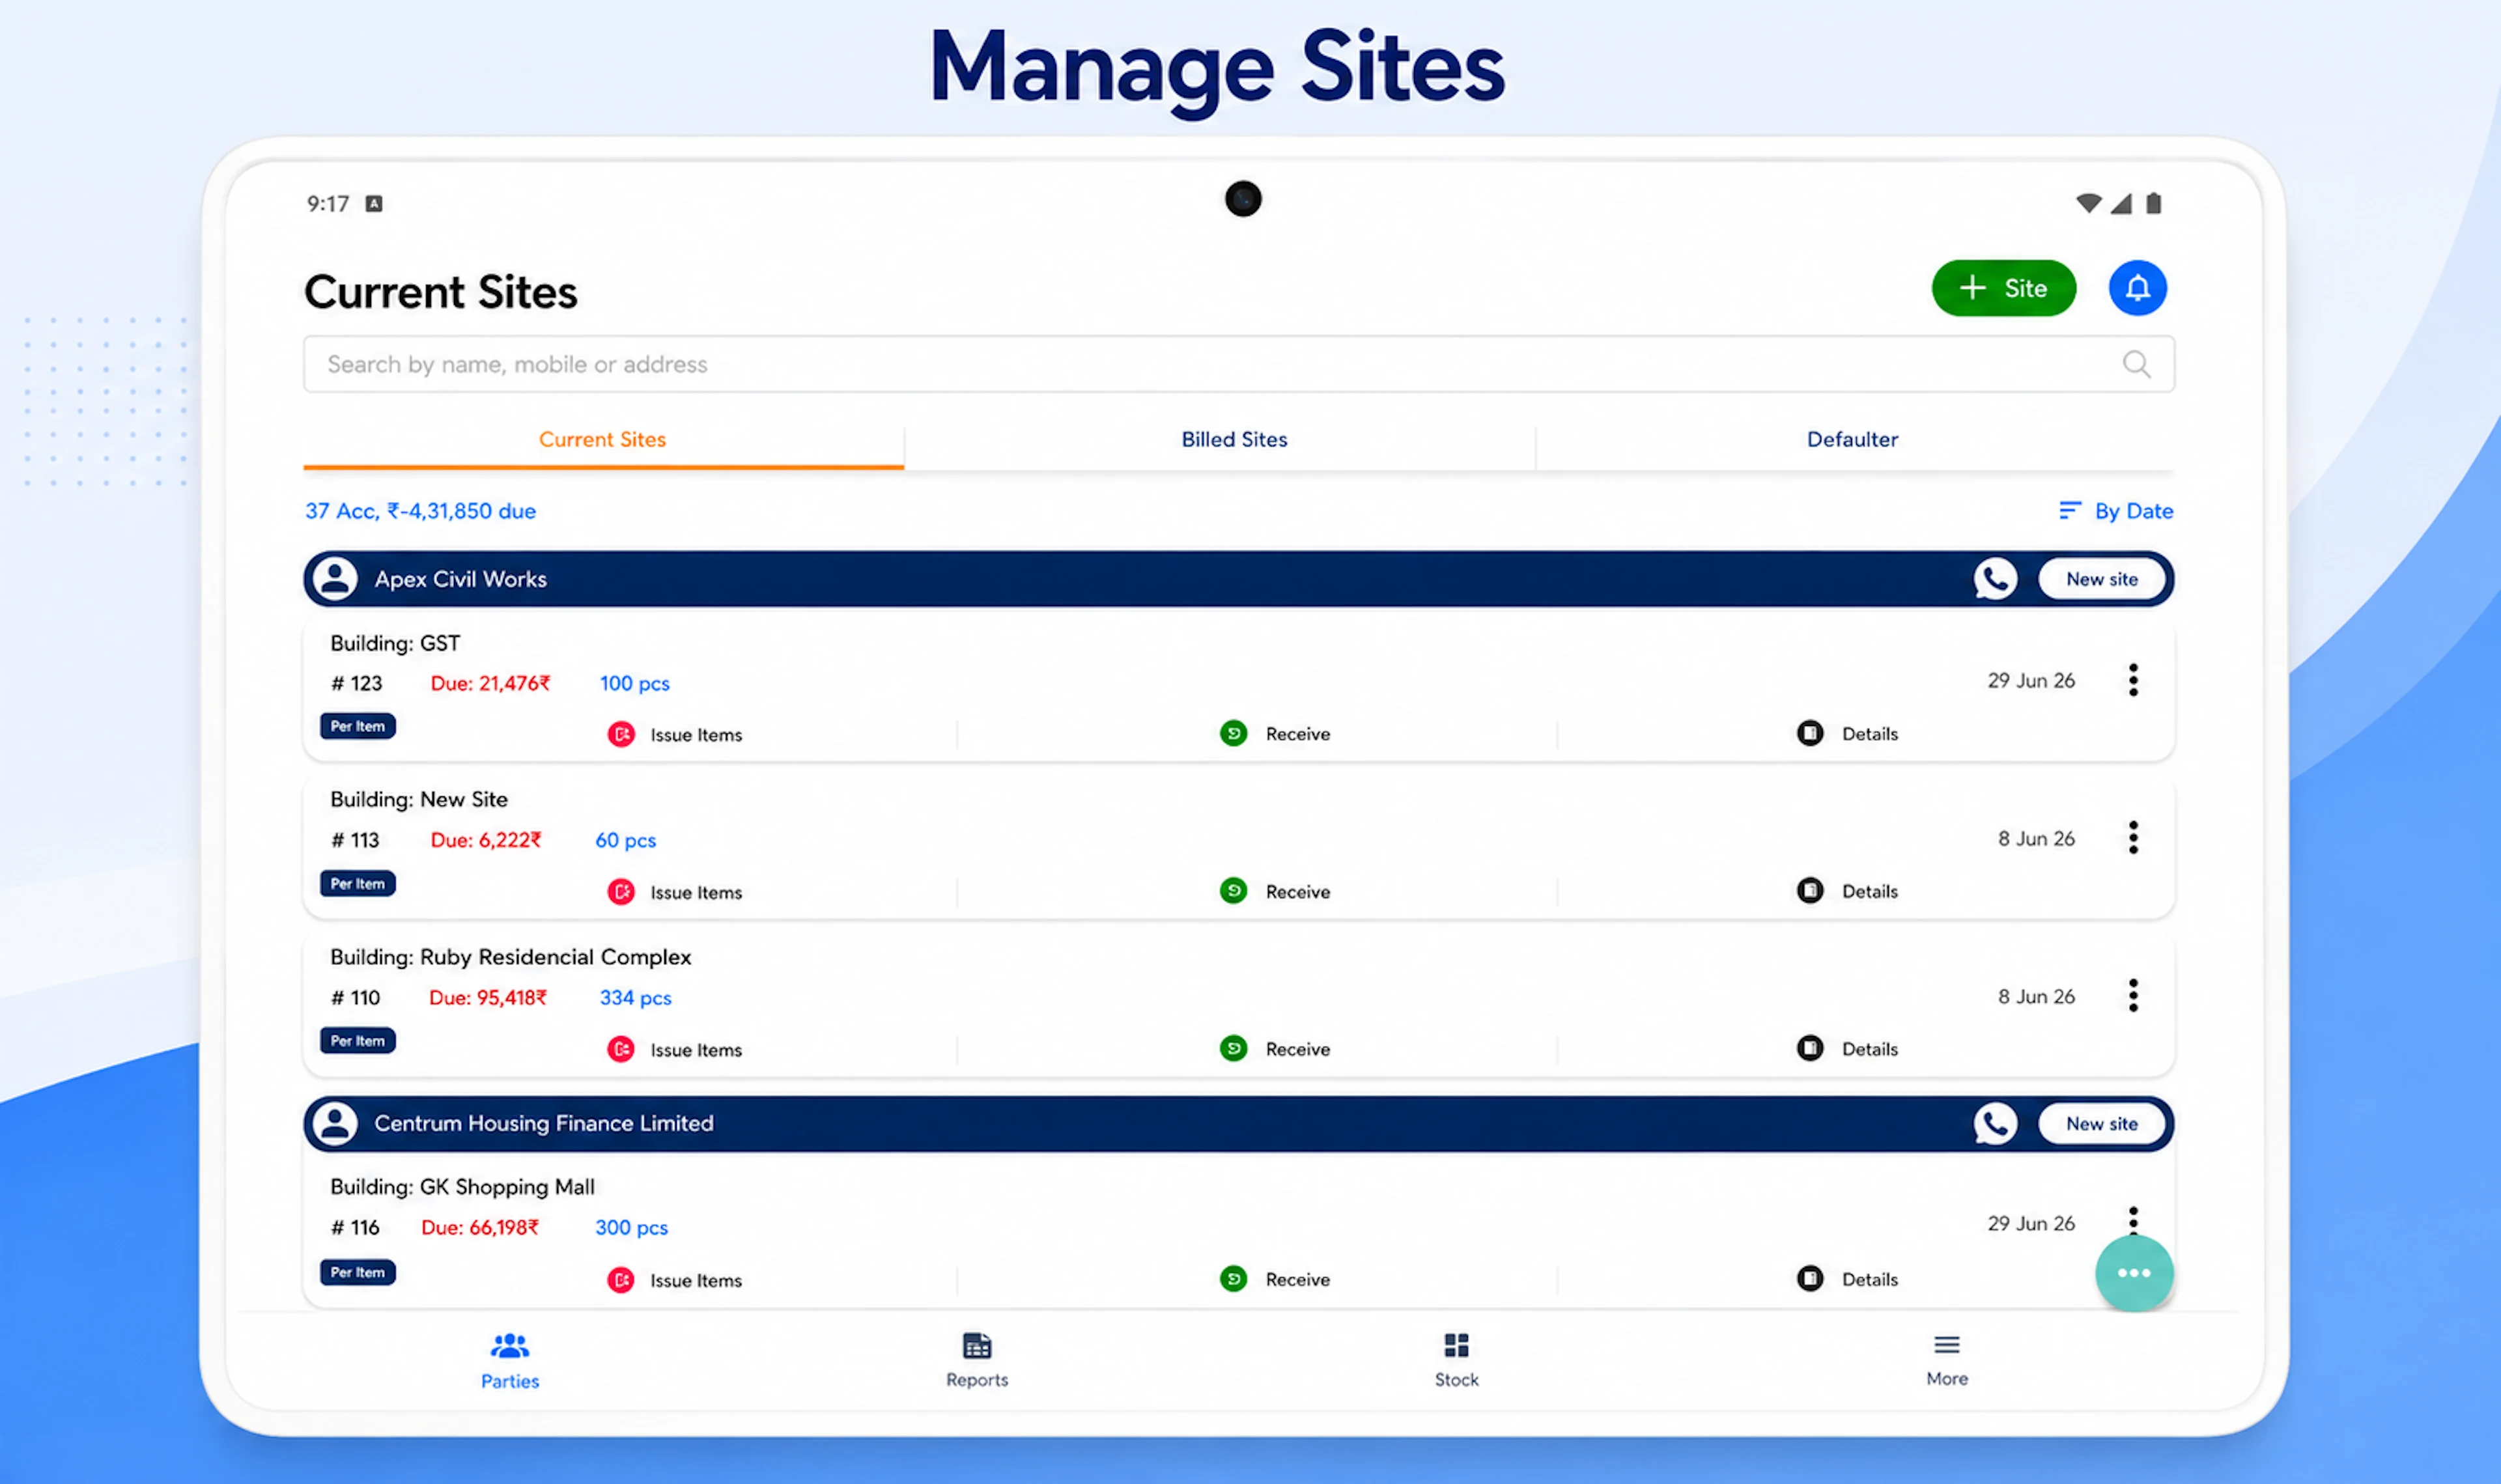2501x1484 pixels.
Task: View Details of Ruby Residencial Complex
Action: (x=1847, y=1049)
